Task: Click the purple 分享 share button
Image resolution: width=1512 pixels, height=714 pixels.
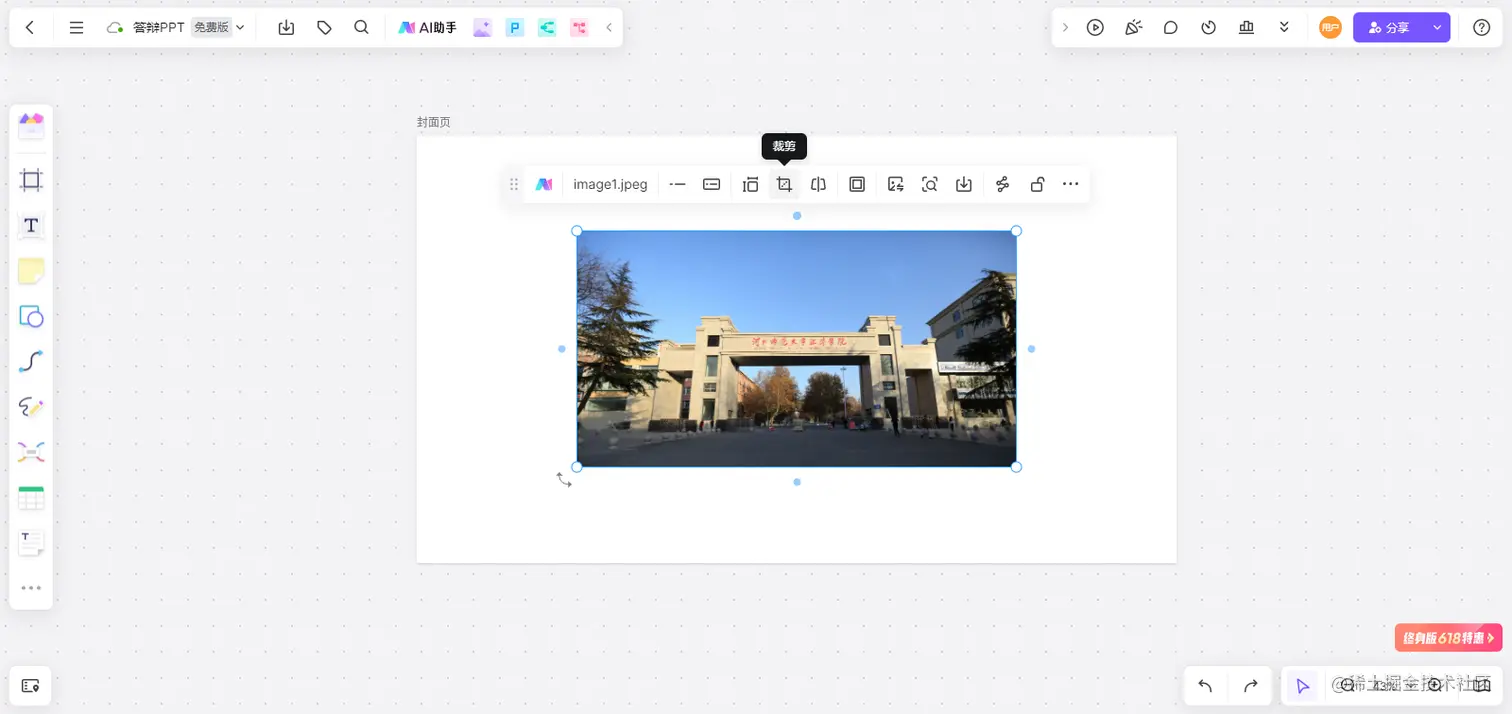Action: 1389,28
